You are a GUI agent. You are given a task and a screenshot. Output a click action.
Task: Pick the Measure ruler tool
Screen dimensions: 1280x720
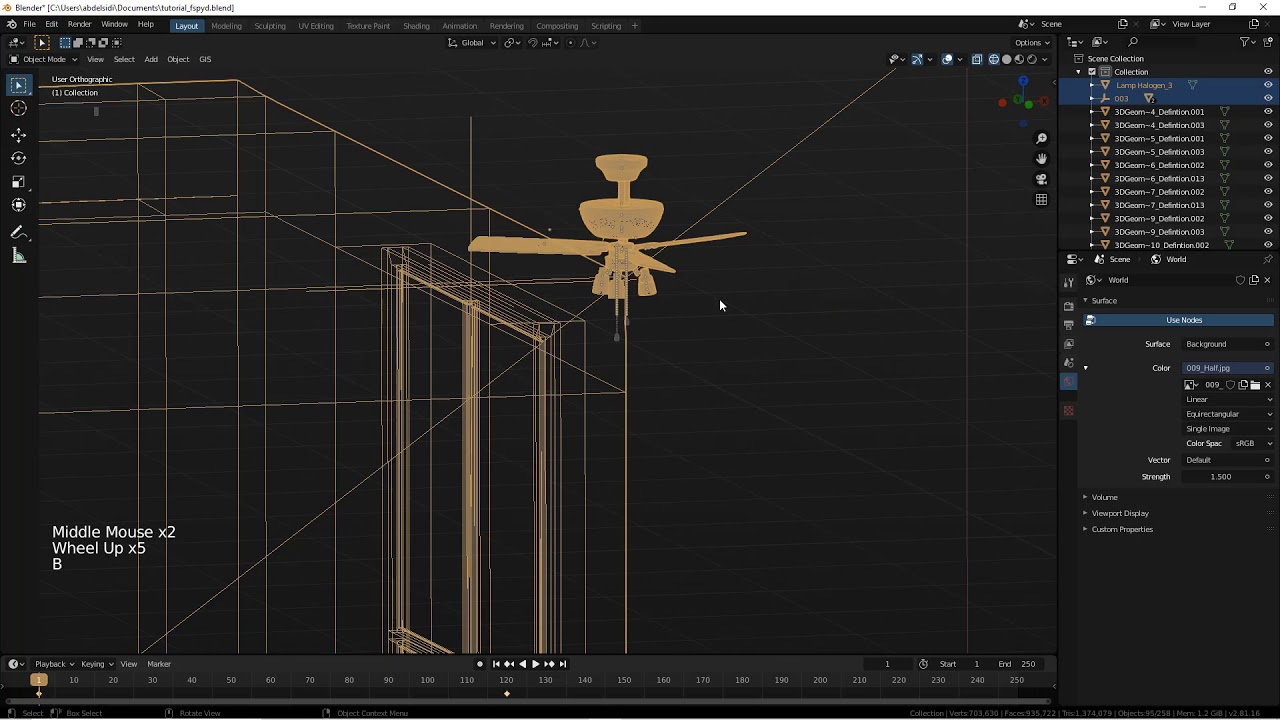tap(18, 256)
